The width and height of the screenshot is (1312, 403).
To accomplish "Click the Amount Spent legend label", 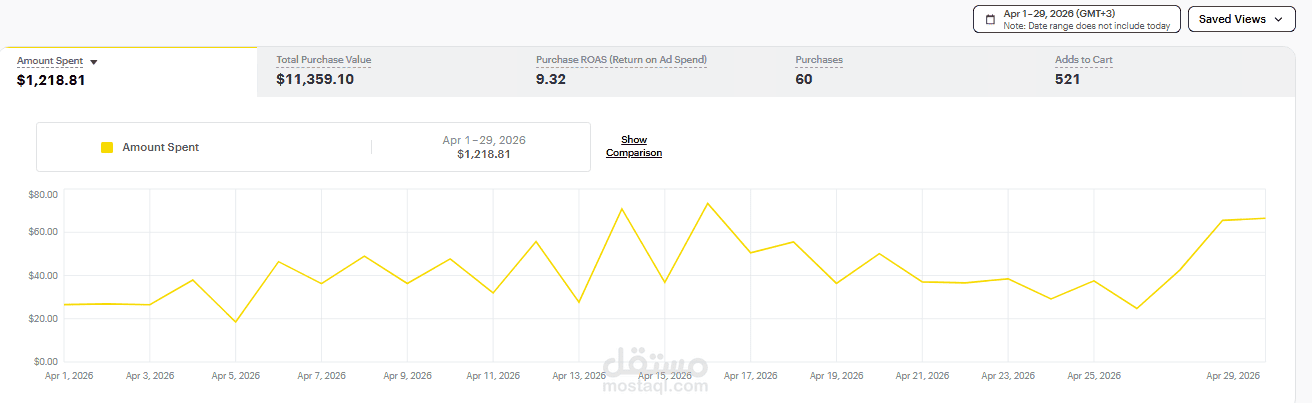I will pyautogui.click(x=160, y=147).
